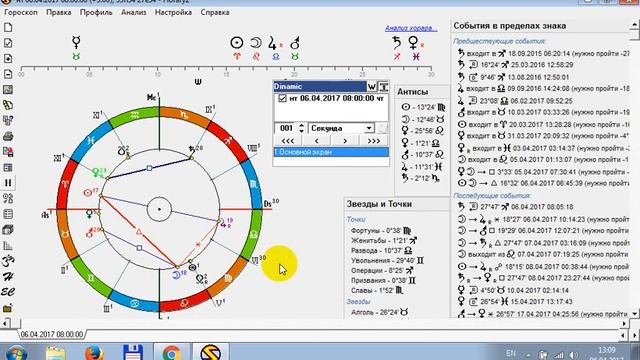Click the EC script icon in left toolbar
Viewport: 640px width, 360px height.
8,292
